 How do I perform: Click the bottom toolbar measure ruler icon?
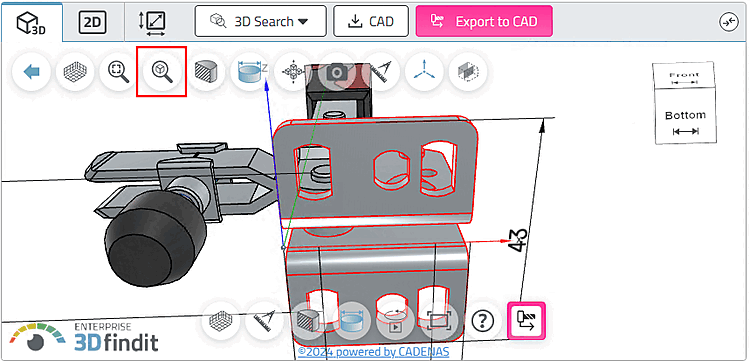click(264, 321)
